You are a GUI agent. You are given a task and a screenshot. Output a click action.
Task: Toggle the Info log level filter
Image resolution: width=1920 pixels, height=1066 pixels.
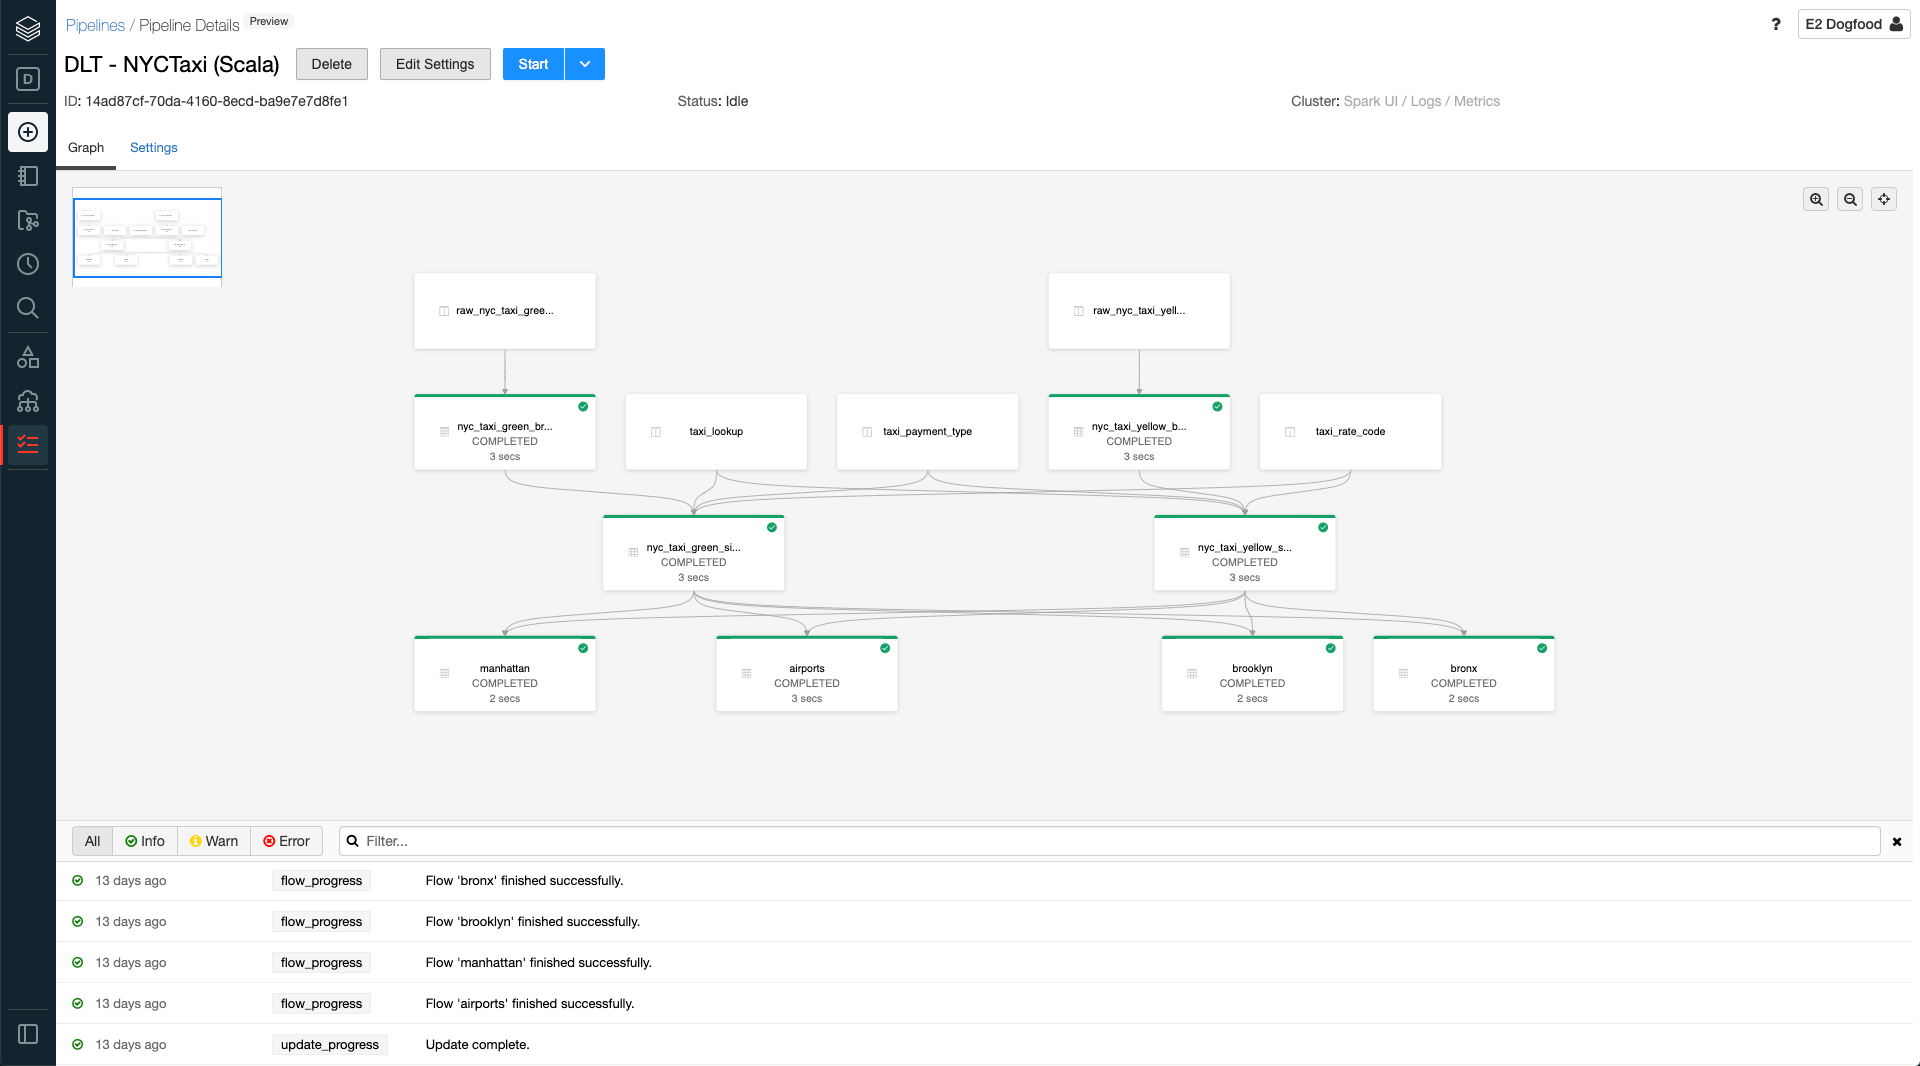145,841
